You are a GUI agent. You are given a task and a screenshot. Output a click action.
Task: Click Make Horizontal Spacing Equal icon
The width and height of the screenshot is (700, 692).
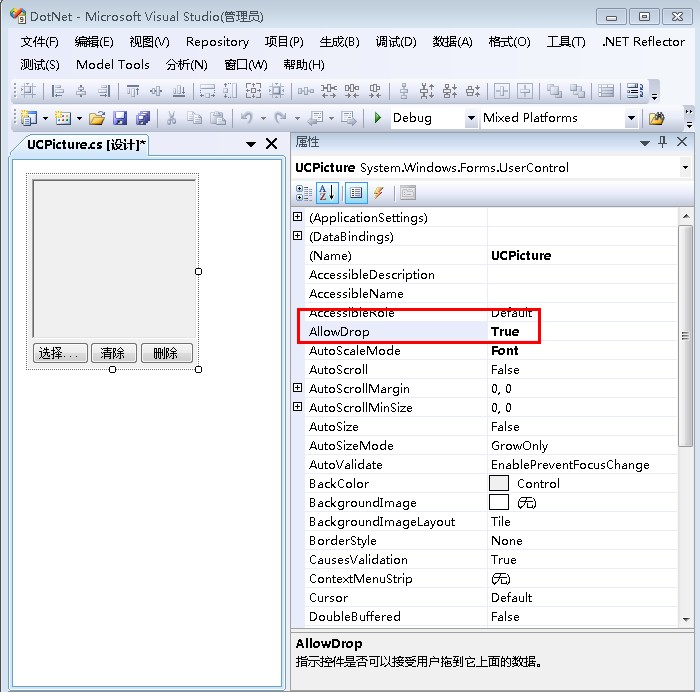[x=305, y=91]
